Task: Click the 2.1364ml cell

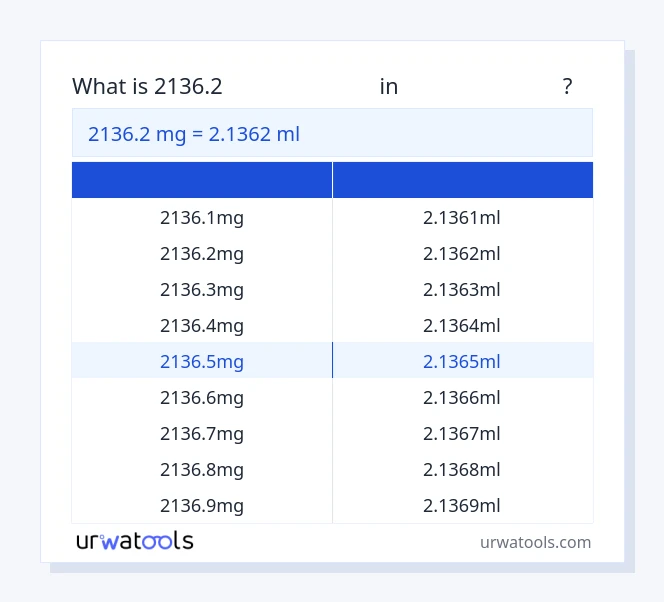Action: click(462, 326)
